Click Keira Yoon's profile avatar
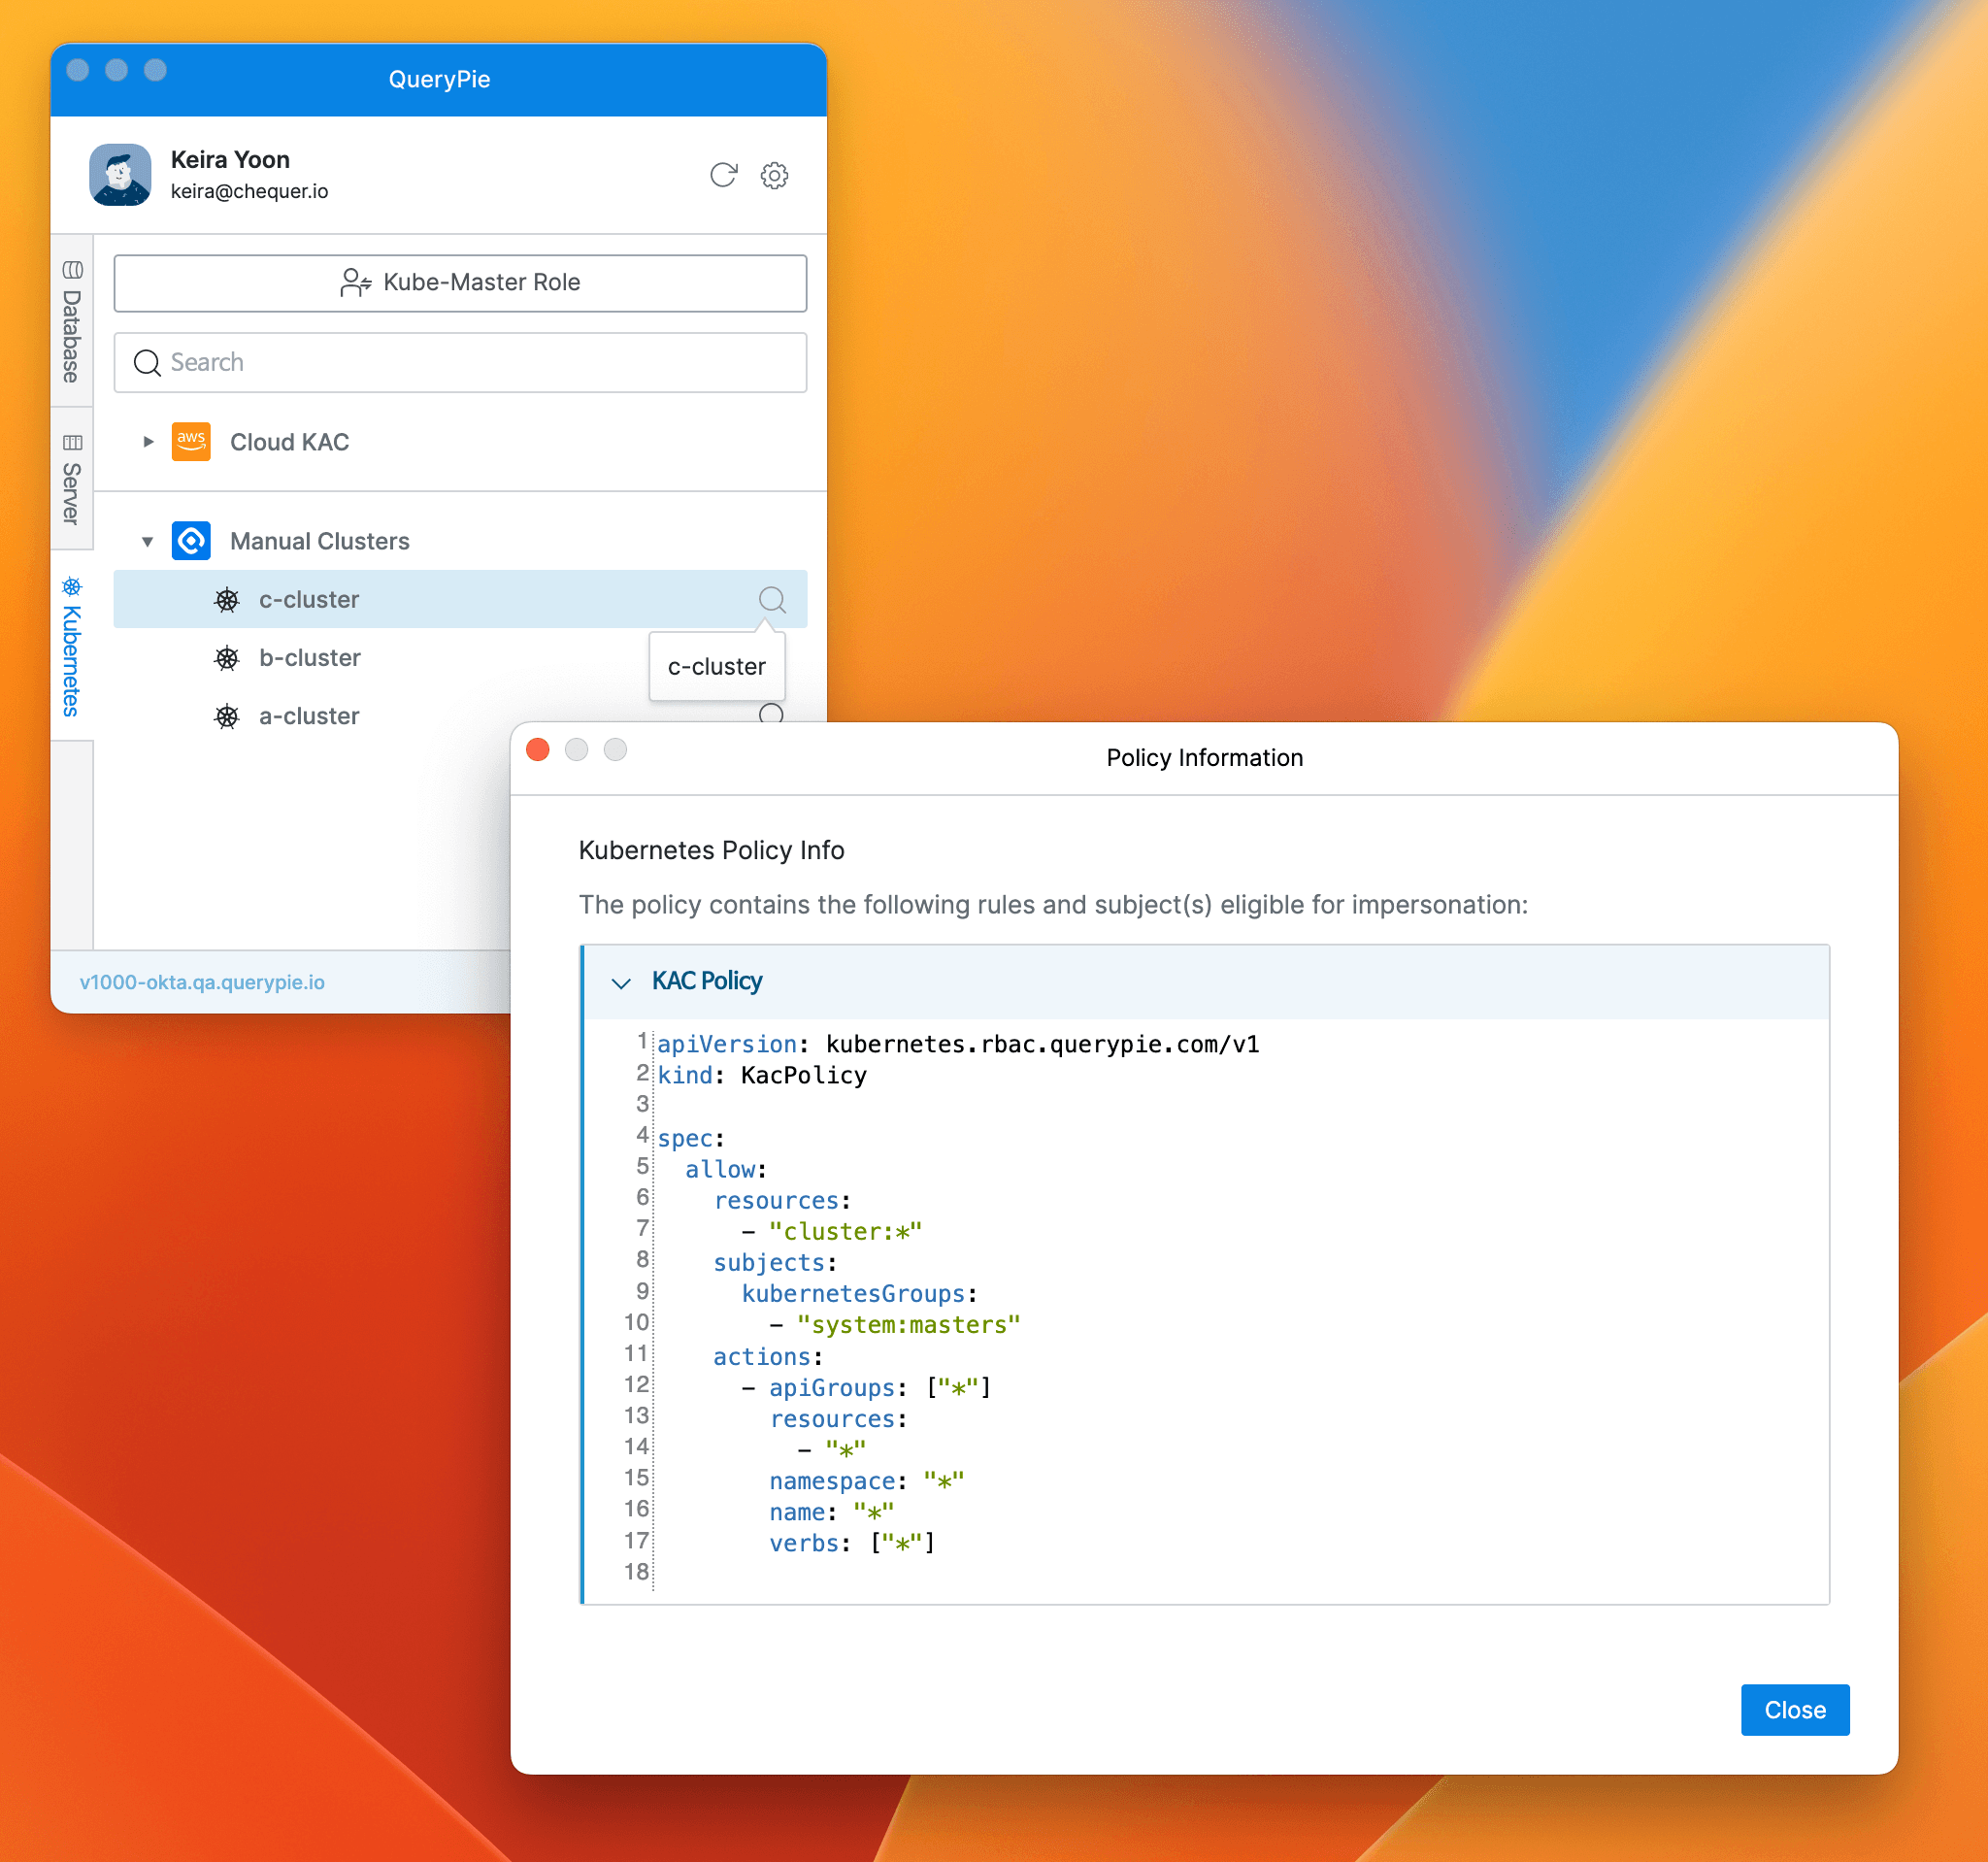Viewport: 1988px width, 1862px height. coord(120,175)
